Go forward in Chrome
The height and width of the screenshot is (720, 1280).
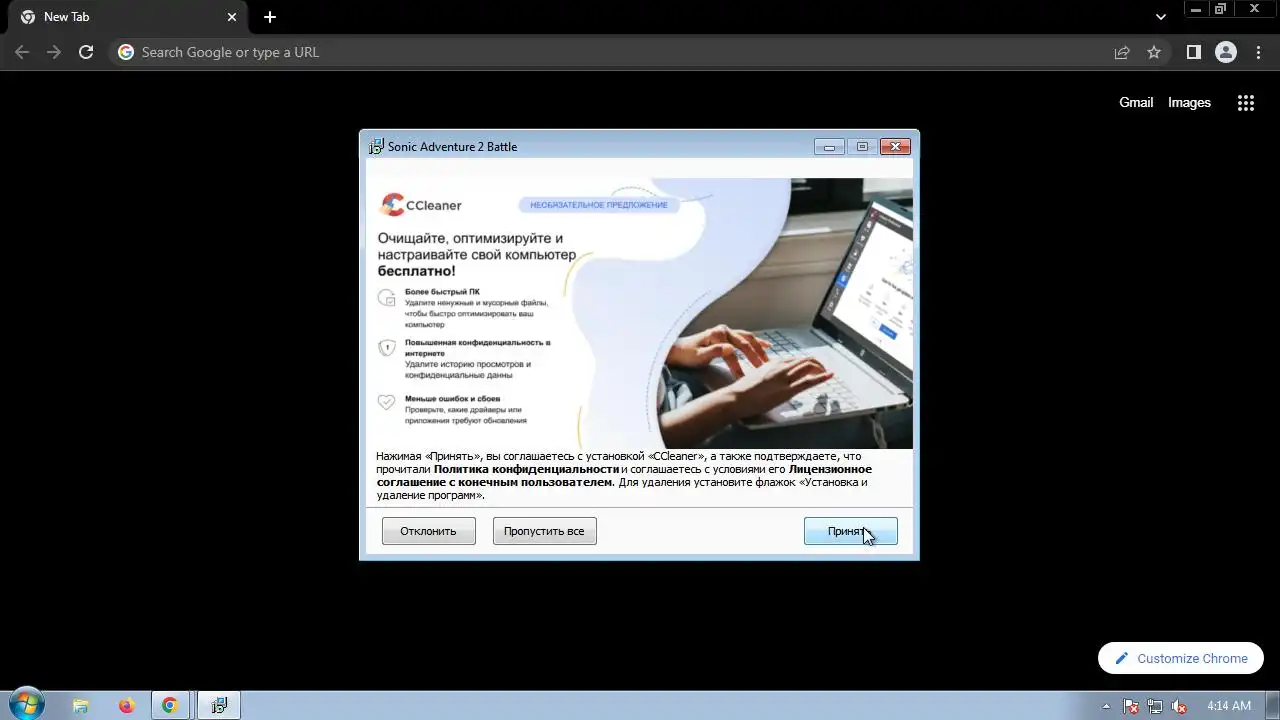[x=54, y=52]
